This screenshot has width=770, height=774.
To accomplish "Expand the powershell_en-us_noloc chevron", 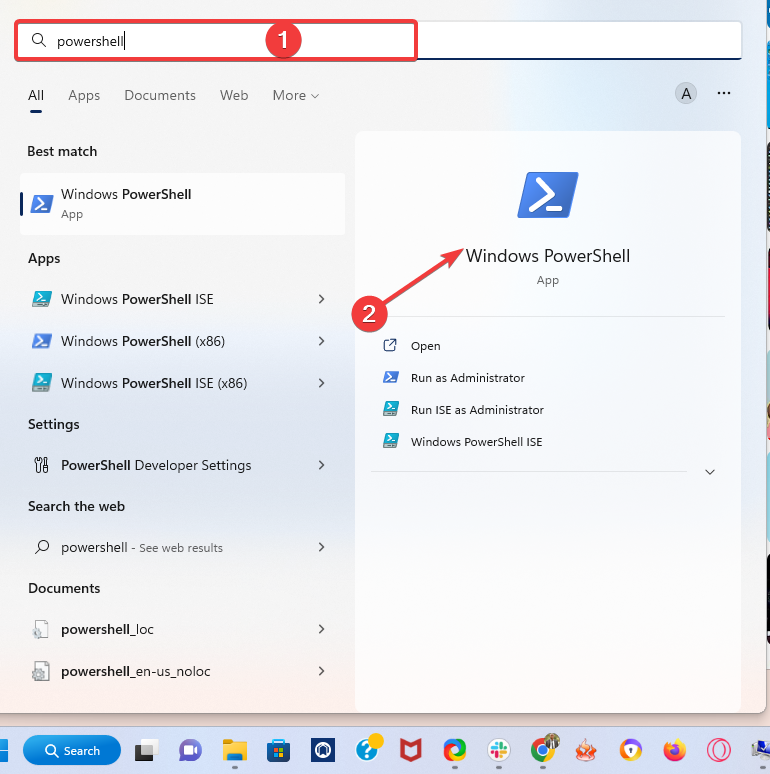I will click(321, 671).
